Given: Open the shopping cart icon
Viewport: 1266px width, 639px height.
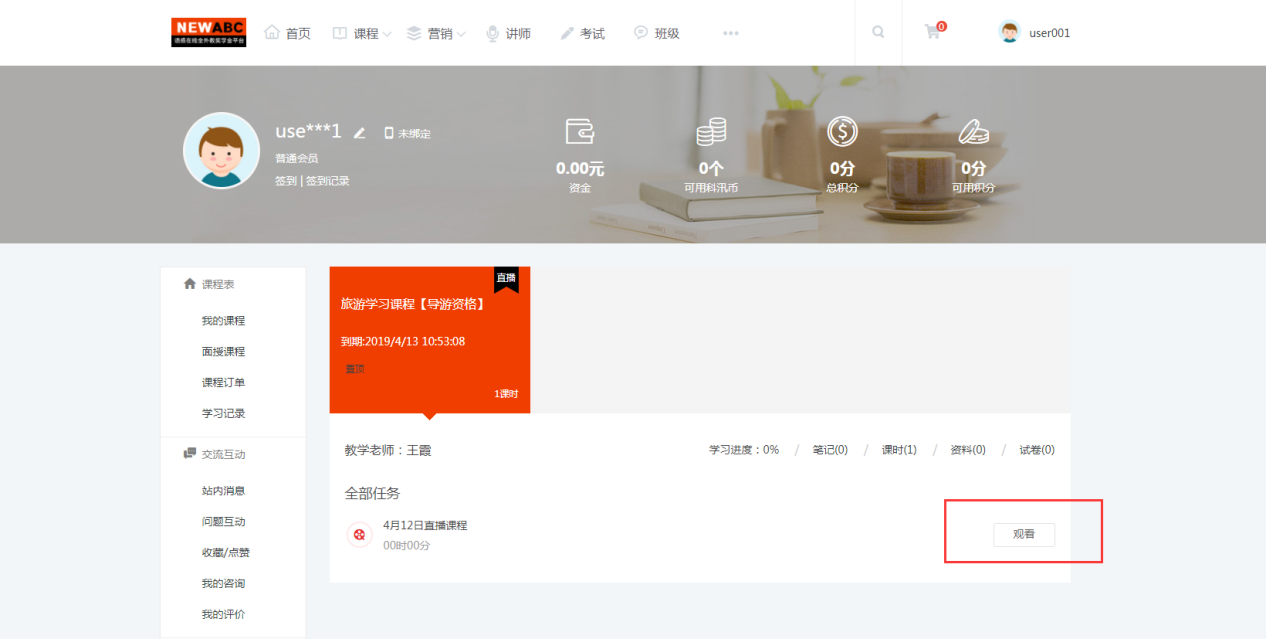Looking at the screenshot, I should [933, 32].
